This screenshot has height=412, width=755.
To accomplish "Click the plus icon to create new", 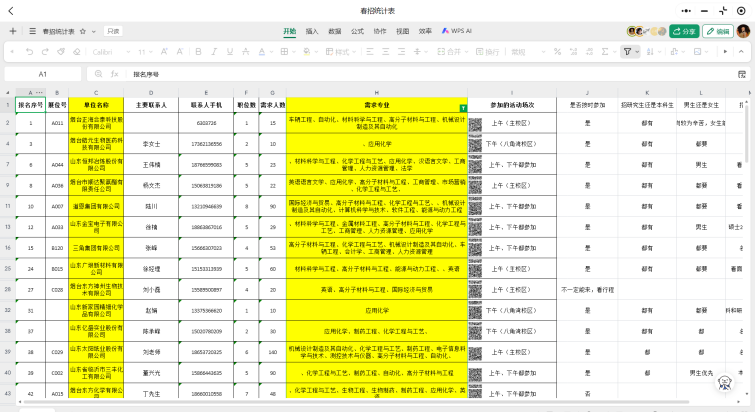I will point(13,31).
